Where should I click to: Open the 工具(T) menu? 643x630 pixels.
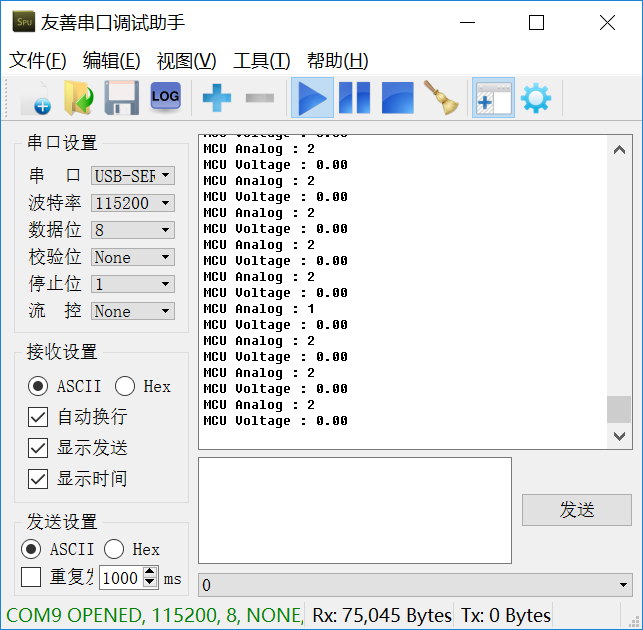262,61
